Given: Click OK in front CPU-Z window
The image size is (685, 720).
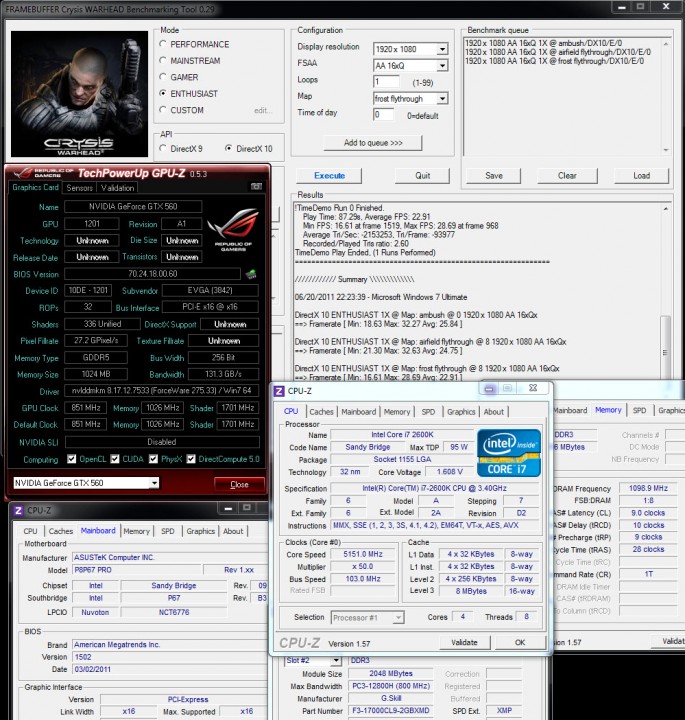Looking at the screenshot, I should click(x=520, y=642).
